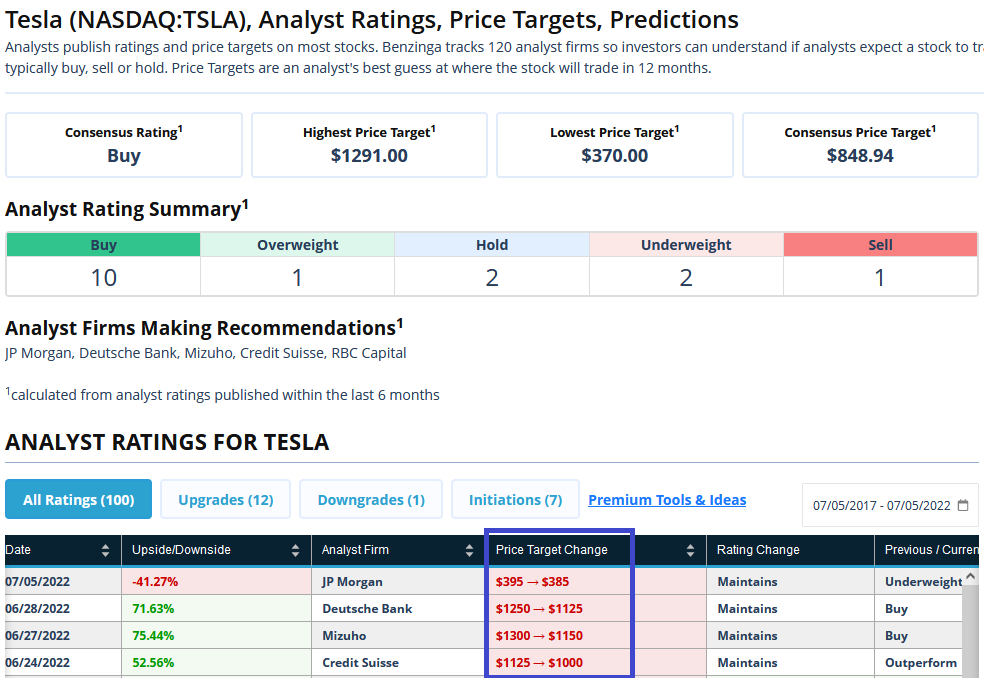
Task: Sort the unlabeled column beside Price Target Change
Action: [689, 549]
